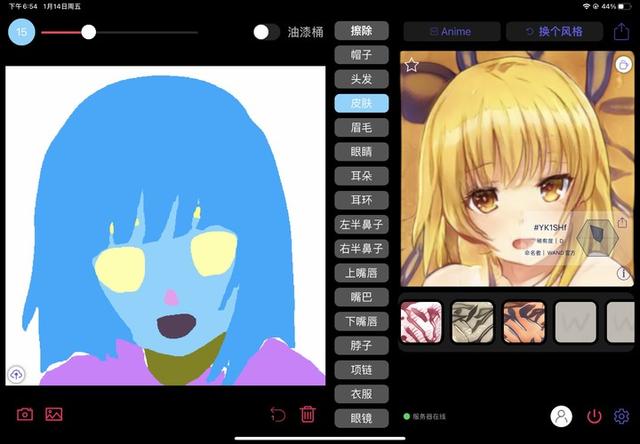Select the 擦除 eraser option
Viewport: 640px width, 444px height.
click(361, 30)
